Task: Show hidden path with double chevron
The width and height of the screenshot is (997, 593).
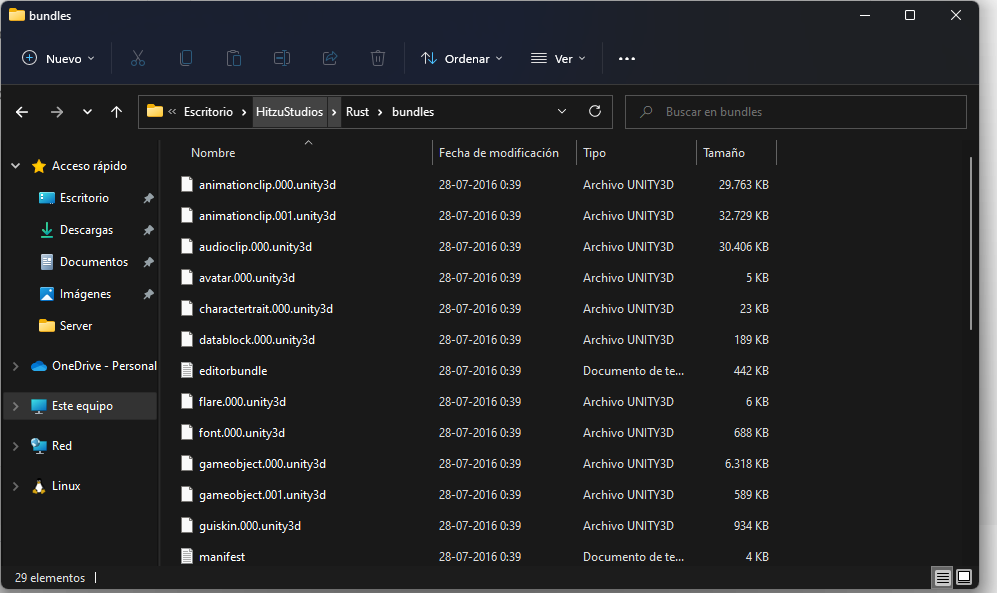Action: [172, 111]
